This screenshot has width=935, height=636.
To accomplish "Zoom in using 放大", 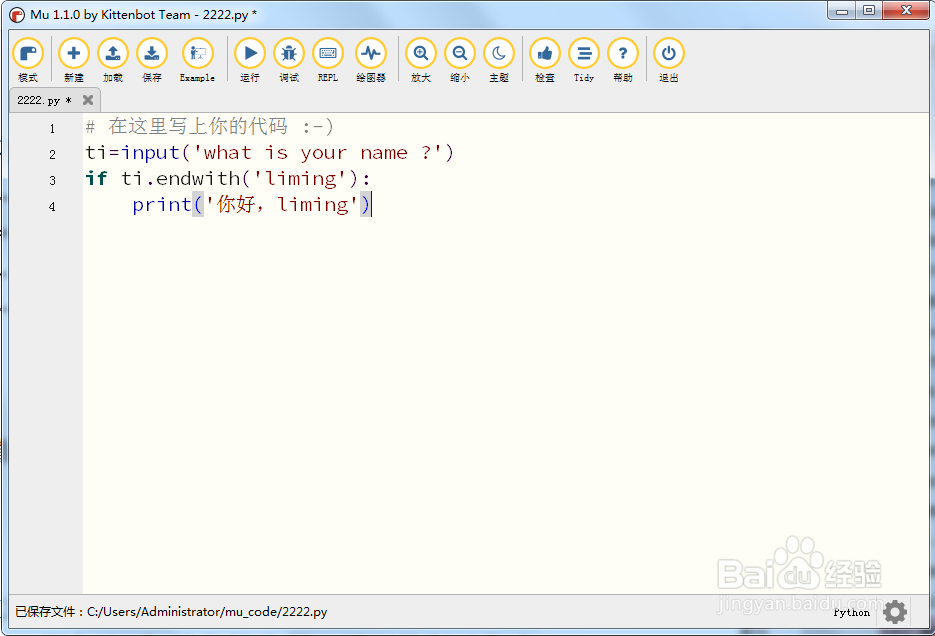I will (420, 54).
